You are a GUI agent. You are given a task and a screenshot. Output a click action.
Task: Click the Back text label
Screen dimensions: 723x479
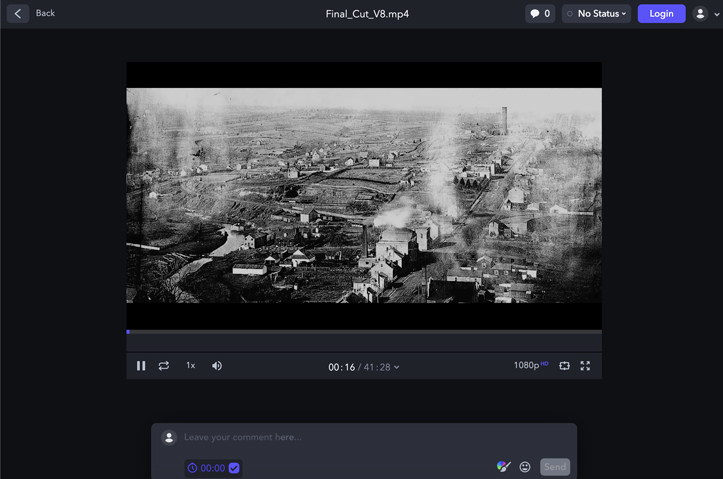click(45, 13)
